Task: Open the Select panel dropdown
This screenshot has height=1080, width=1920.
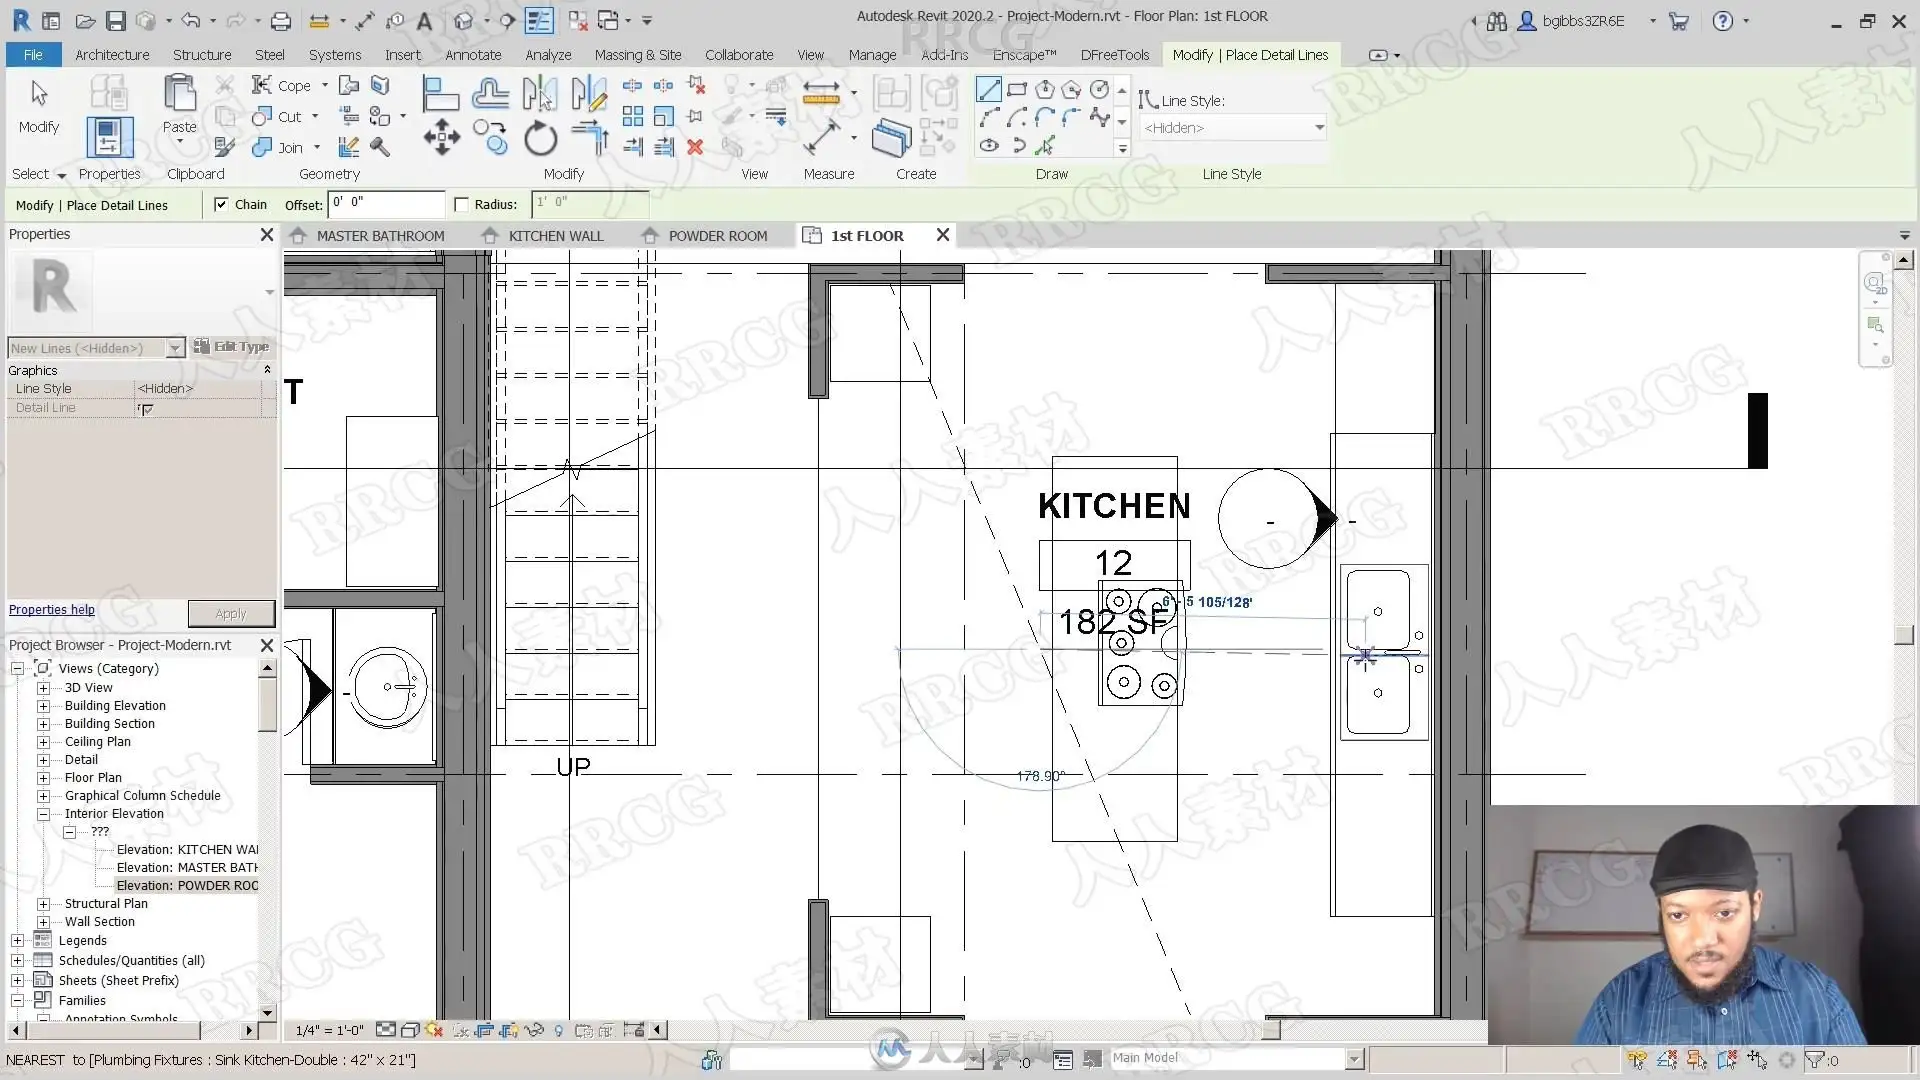Action: (39, 174)
